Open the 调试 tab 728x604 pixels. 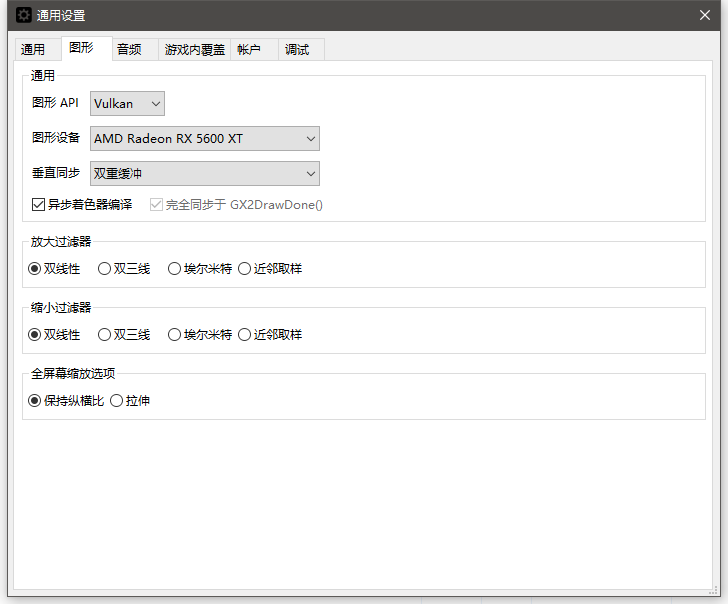(297, 49)
